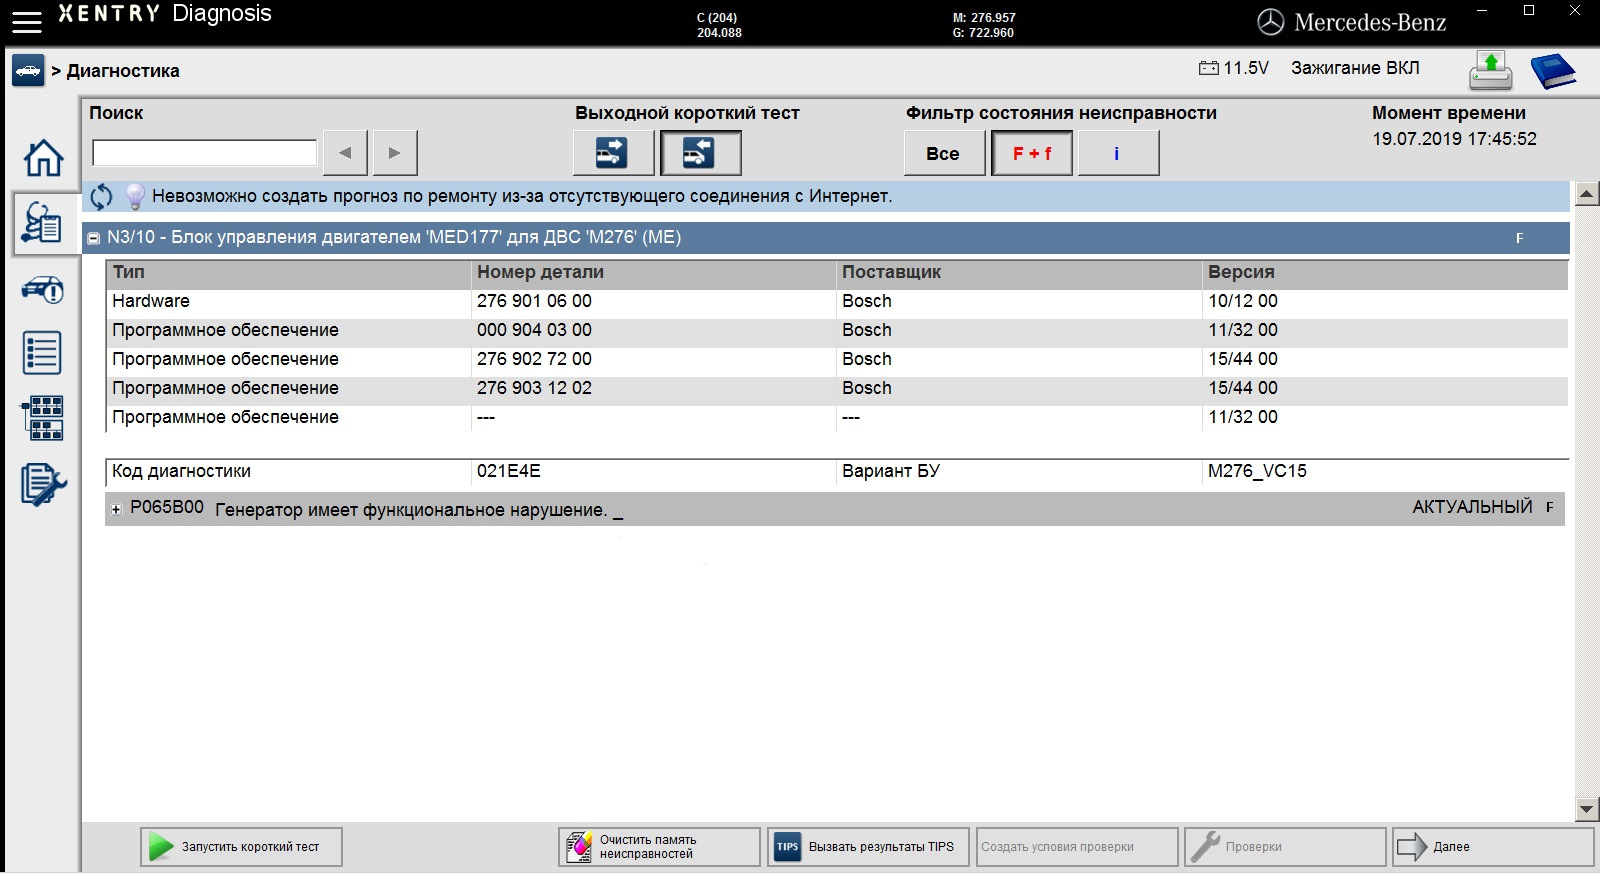The height and width of the screenshot is (874, 1600).
Task: Select part number 276 901 06 00
Action: pyautogui.click(x=534, y=301)
